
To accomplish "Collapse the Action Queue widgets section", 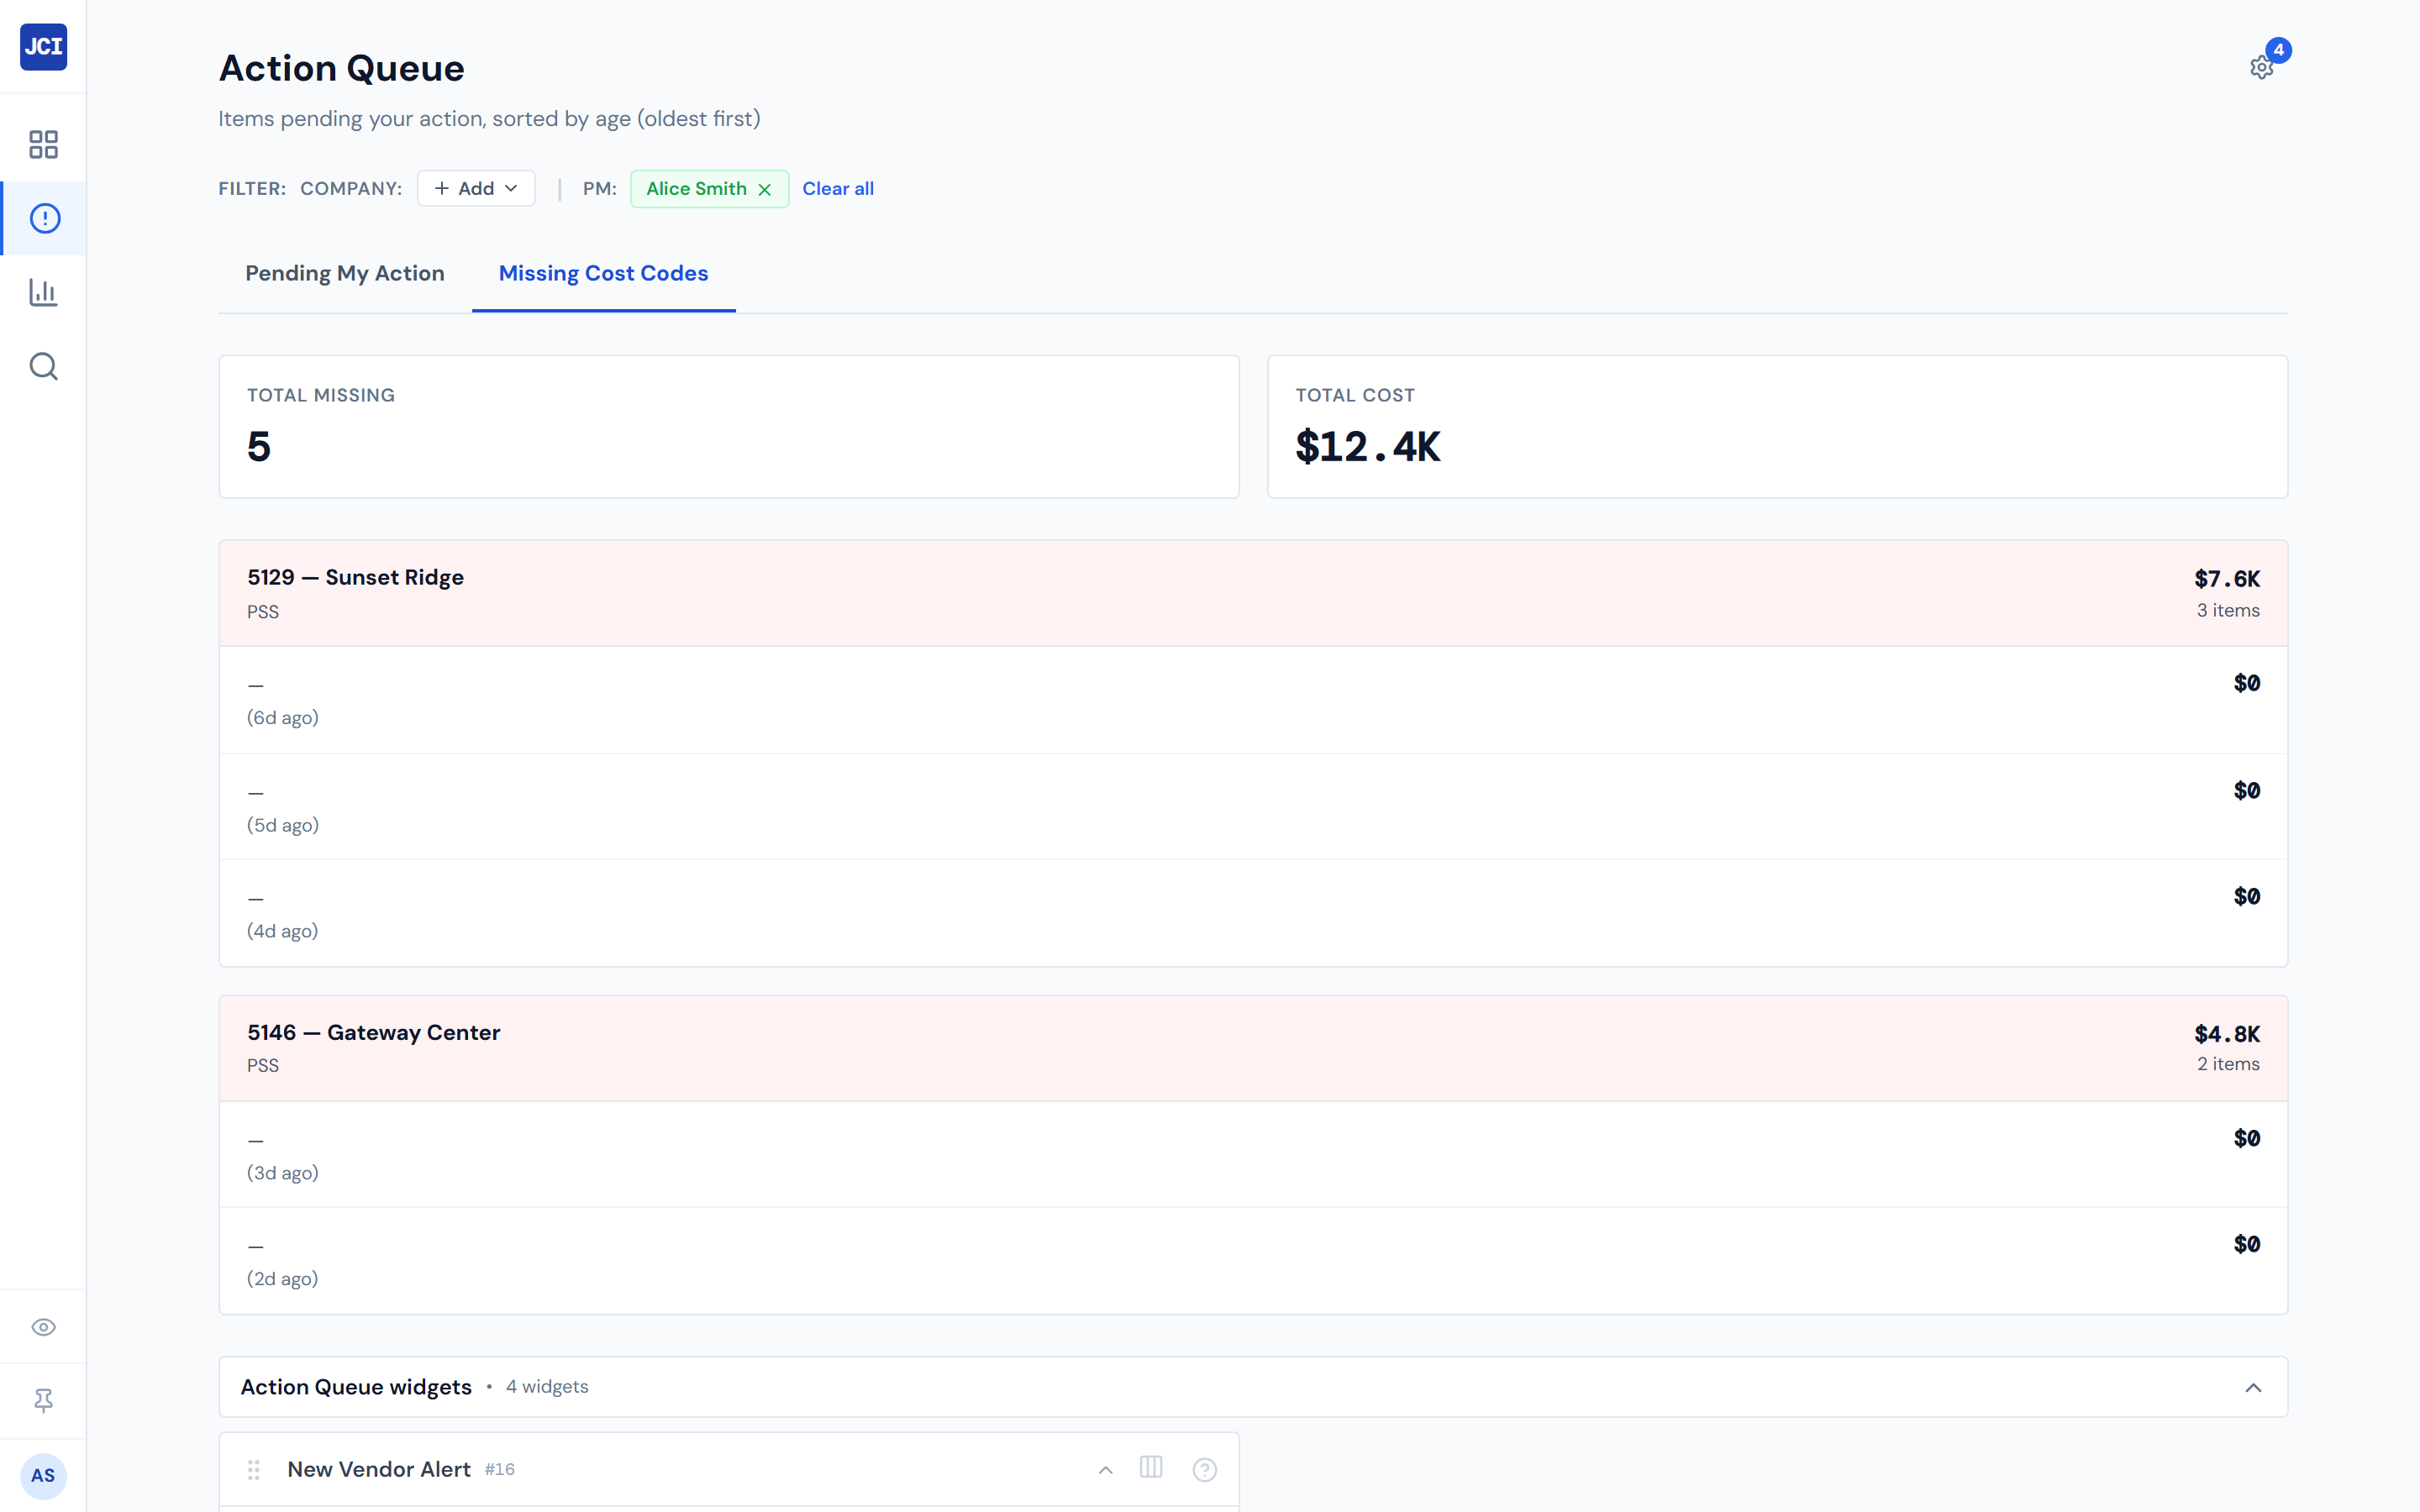I will point(2254,1387).
